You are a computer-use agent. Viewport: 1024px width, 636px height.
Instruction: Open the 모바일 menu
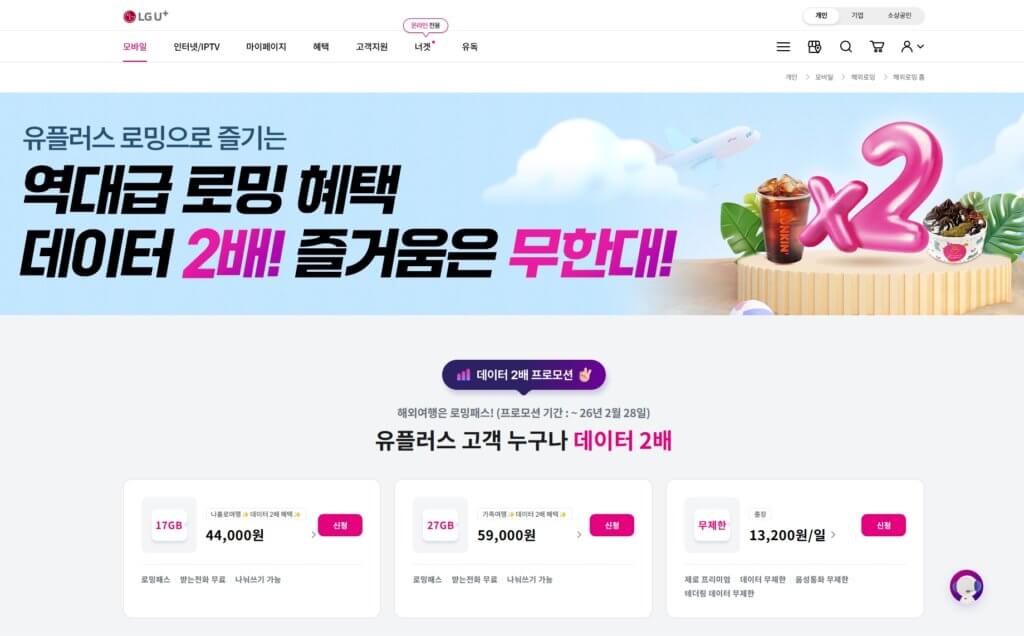pyautogui.click(x=135, y=46)
